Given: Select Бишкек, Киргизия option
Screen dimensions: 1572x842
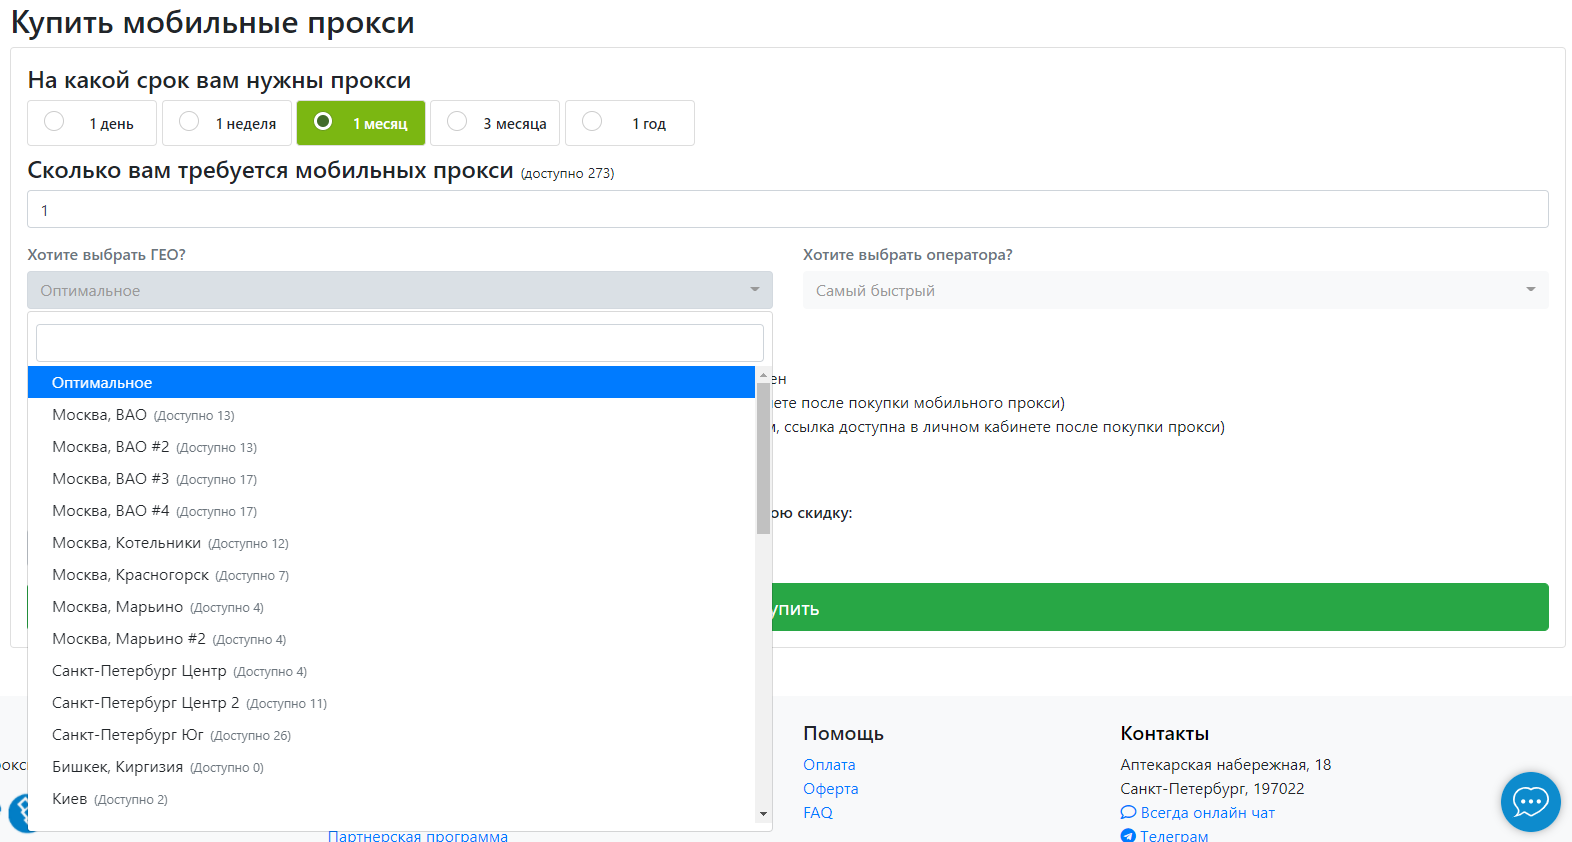Looking at the screenshot, I should [x=391, y=766].
